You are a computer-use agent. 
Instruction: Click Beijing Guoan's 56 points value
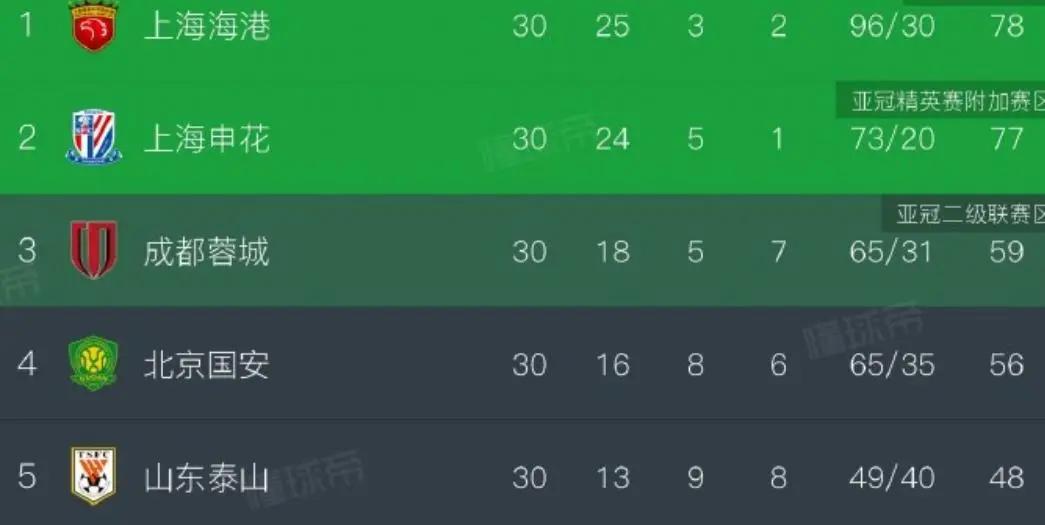pos(1006,364)
